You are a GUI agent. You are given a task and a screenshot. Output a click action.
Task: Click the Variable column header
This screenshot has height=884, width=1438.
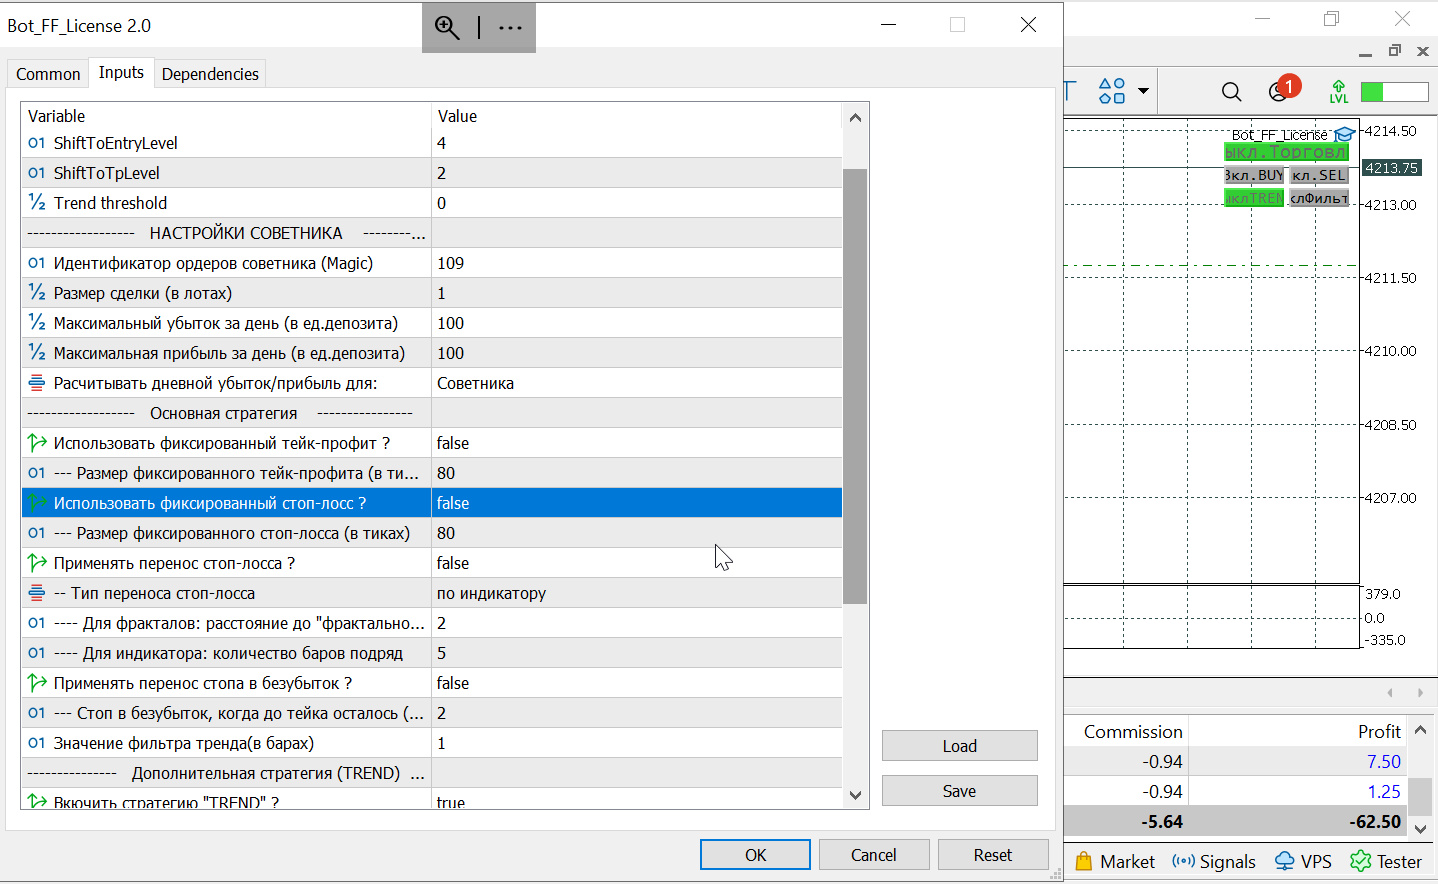coord(226,116)
